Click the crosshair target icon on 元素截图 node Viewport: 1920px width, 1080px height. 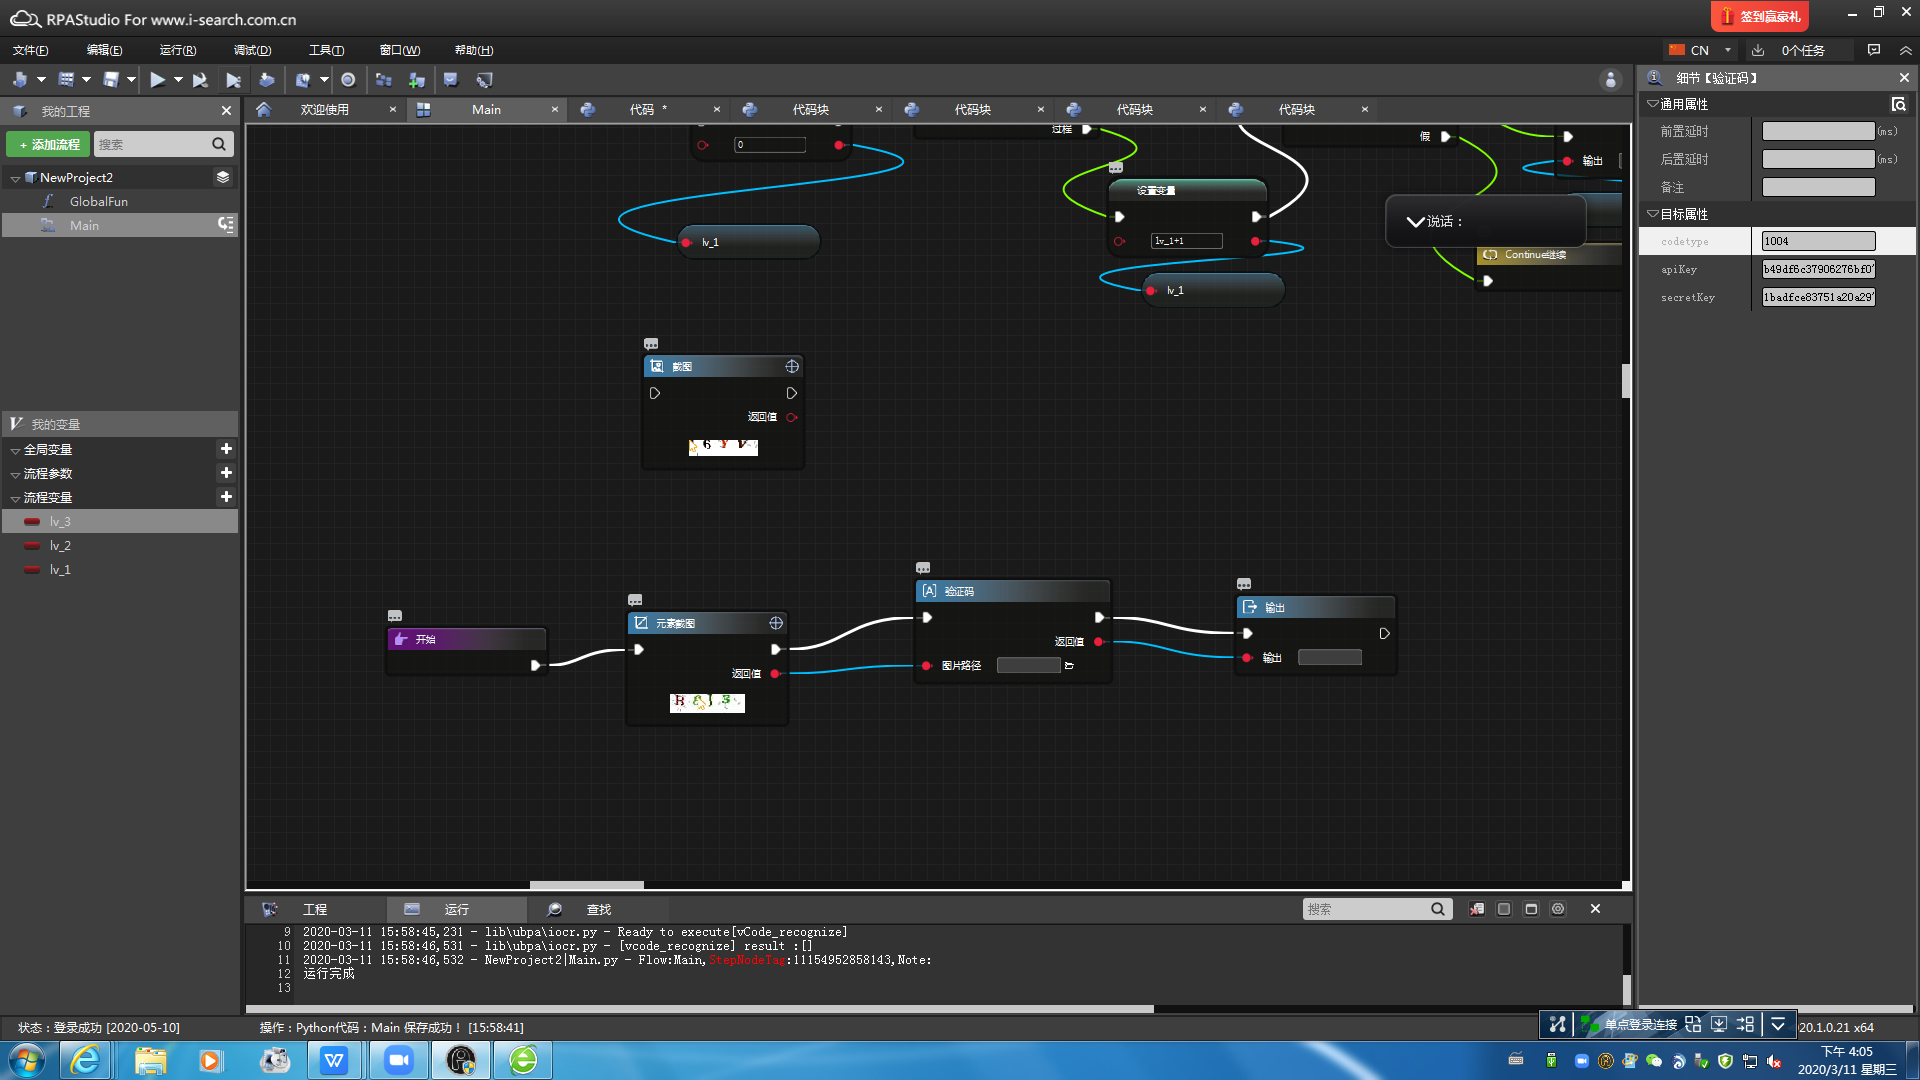[x=776, y=623]
